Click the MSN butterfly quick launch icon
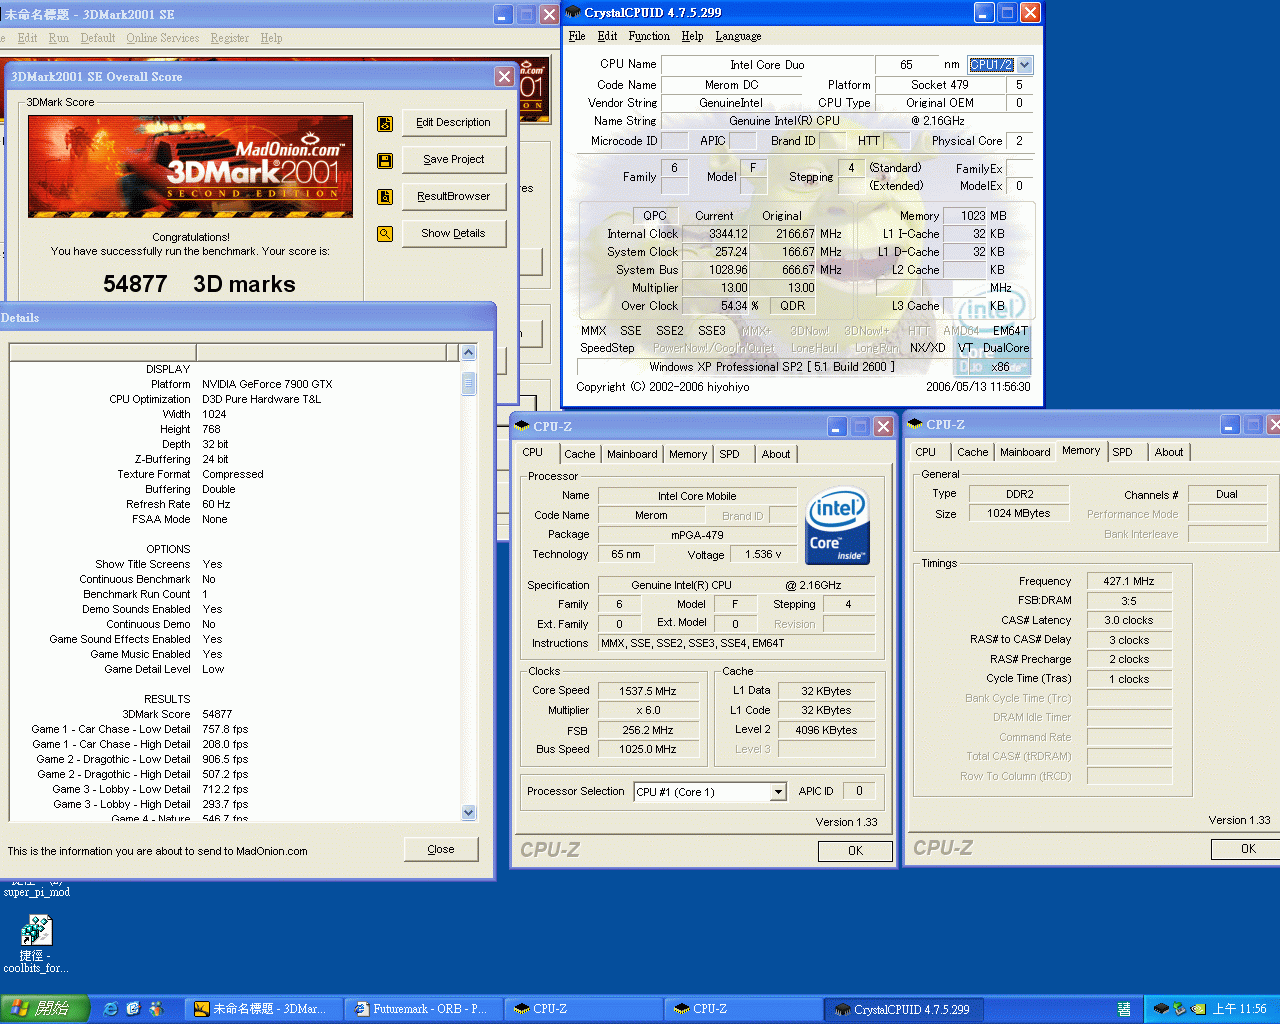1280x1024 pixels. pyautogui.click(x=156, y=1009)
